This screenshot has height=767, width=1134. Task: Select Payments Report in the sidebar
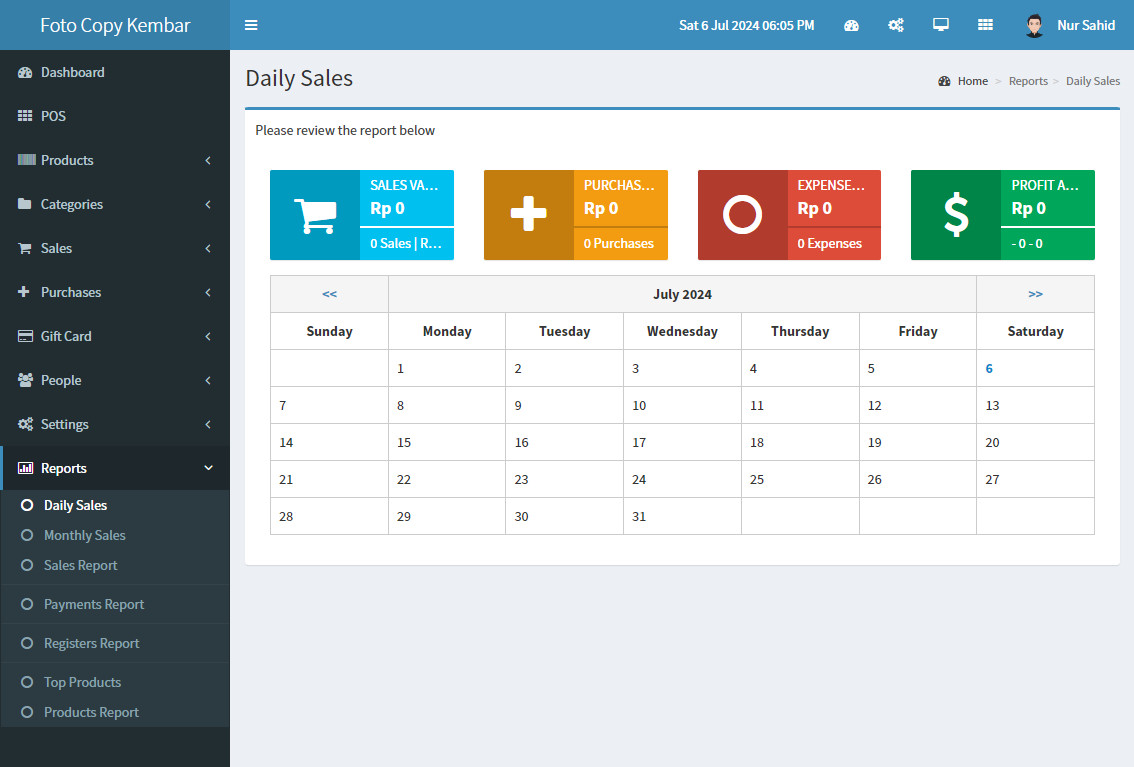(94, 604)
